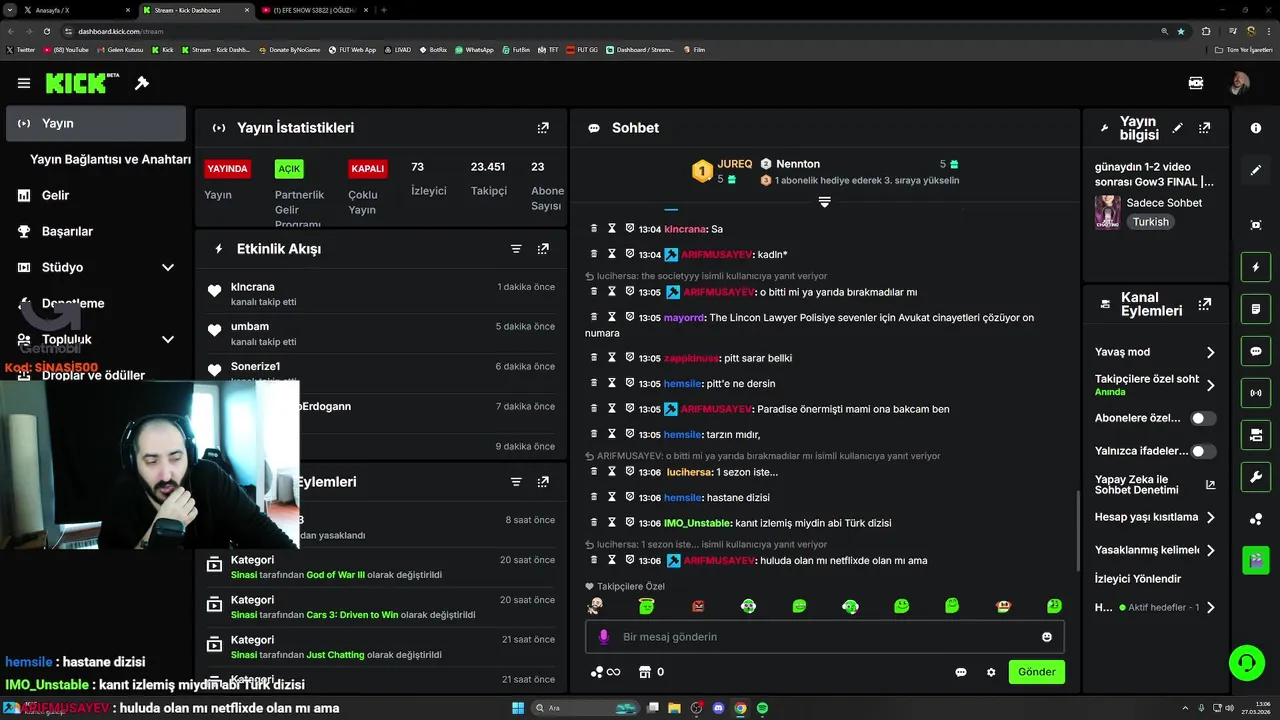This screenshot has width=1280, height=720.
Task: Collapse the chat leaderboard banner arrow
Action: pyautogui.click(x=824, y=201)
